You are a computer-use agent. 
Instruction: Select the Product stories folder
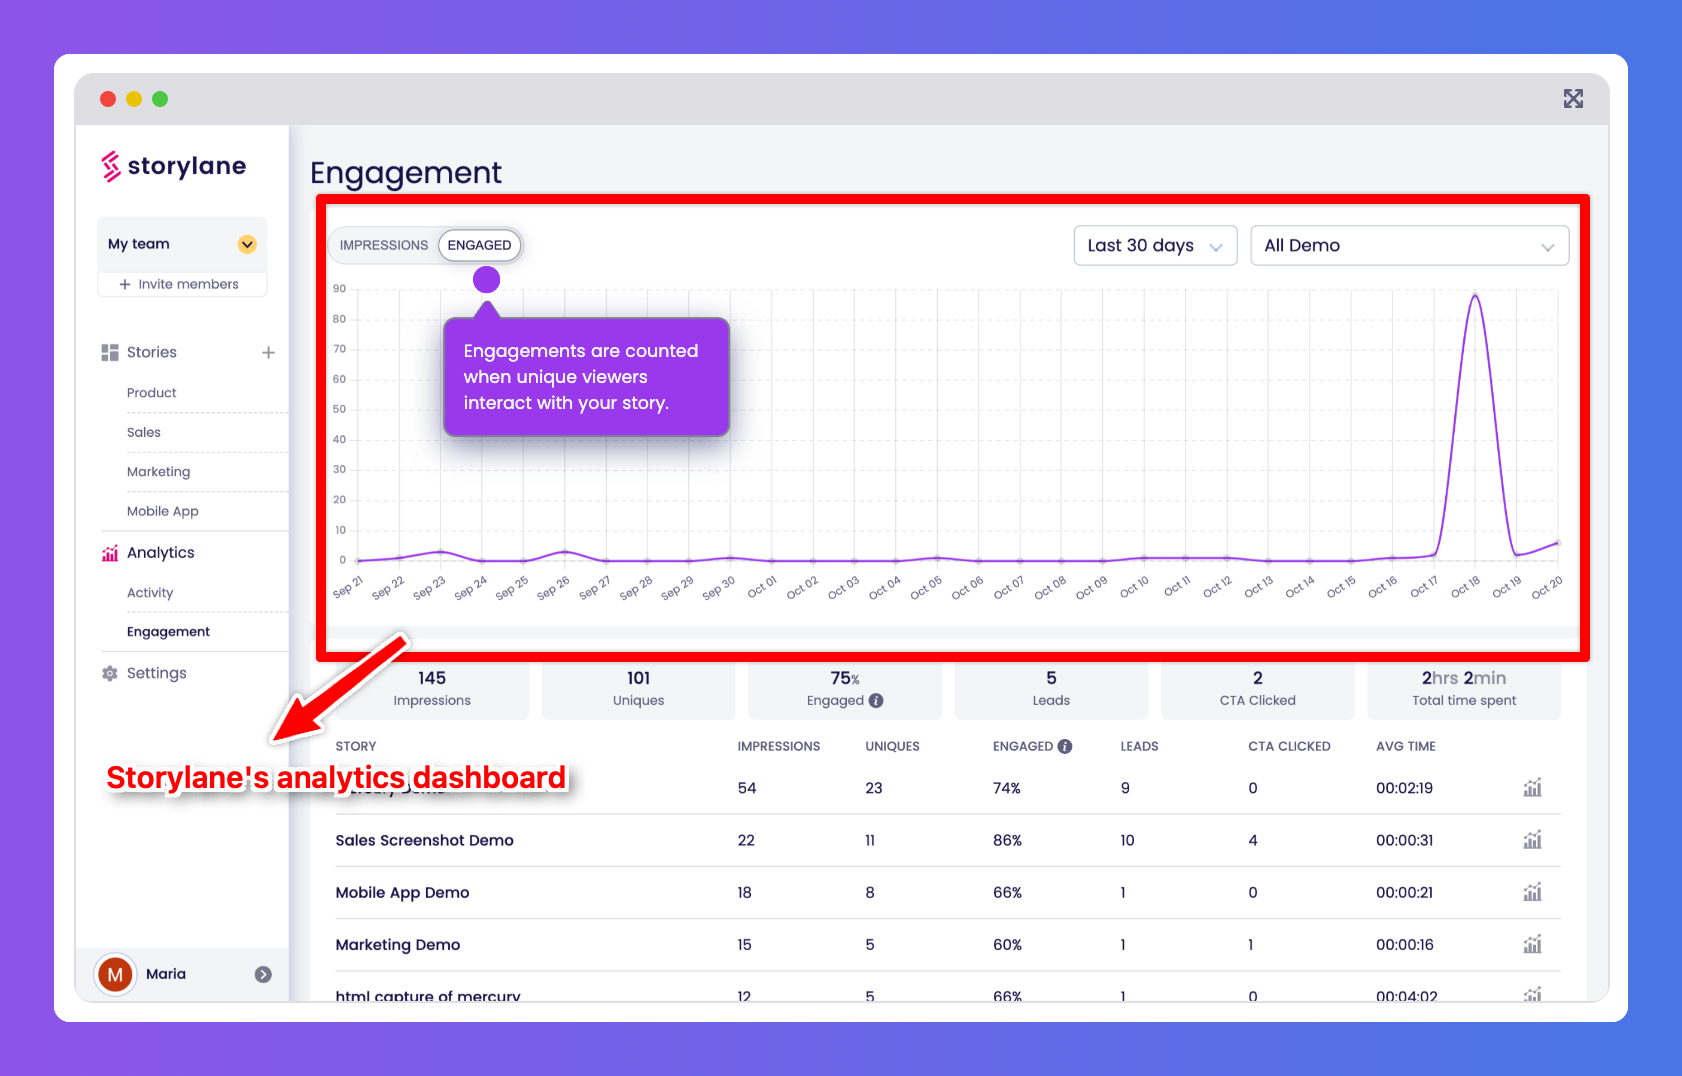click(x=151, y=393)
